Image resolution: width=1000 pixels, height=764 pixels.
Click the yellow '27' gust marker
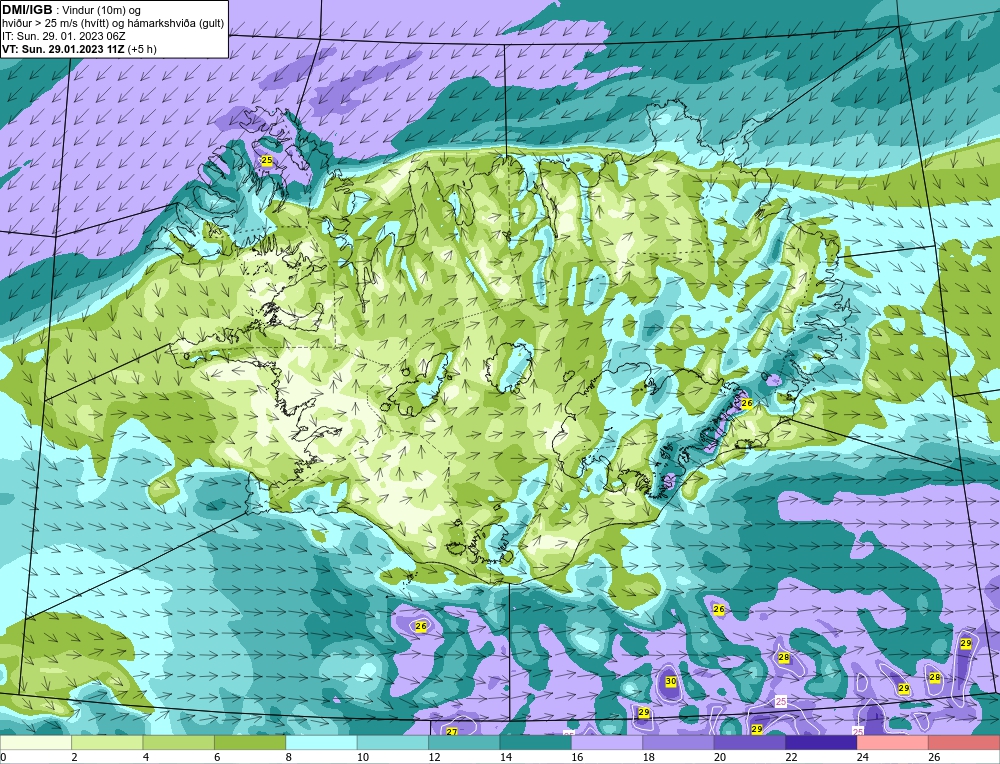(x=452, y=731)
